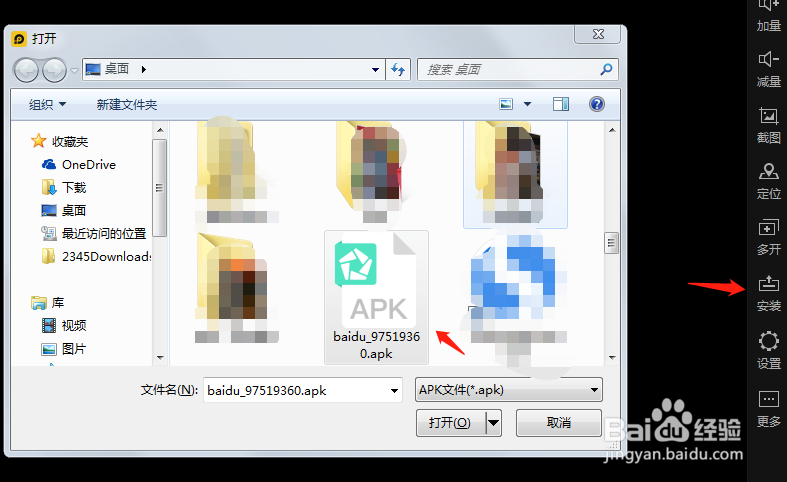The height and width of the screenshot is (482, 787).
Task: Select 收藏夹 favorites in navigation pane
Action: click(x=70, y=142)
